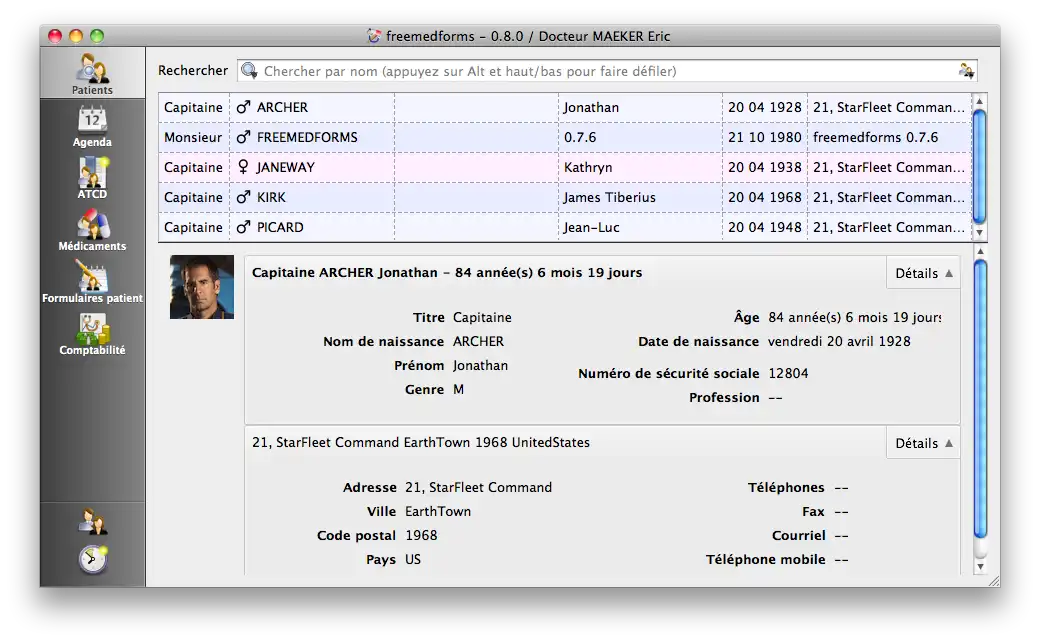Click the freemedforms title bar icon

coord(374,36)
